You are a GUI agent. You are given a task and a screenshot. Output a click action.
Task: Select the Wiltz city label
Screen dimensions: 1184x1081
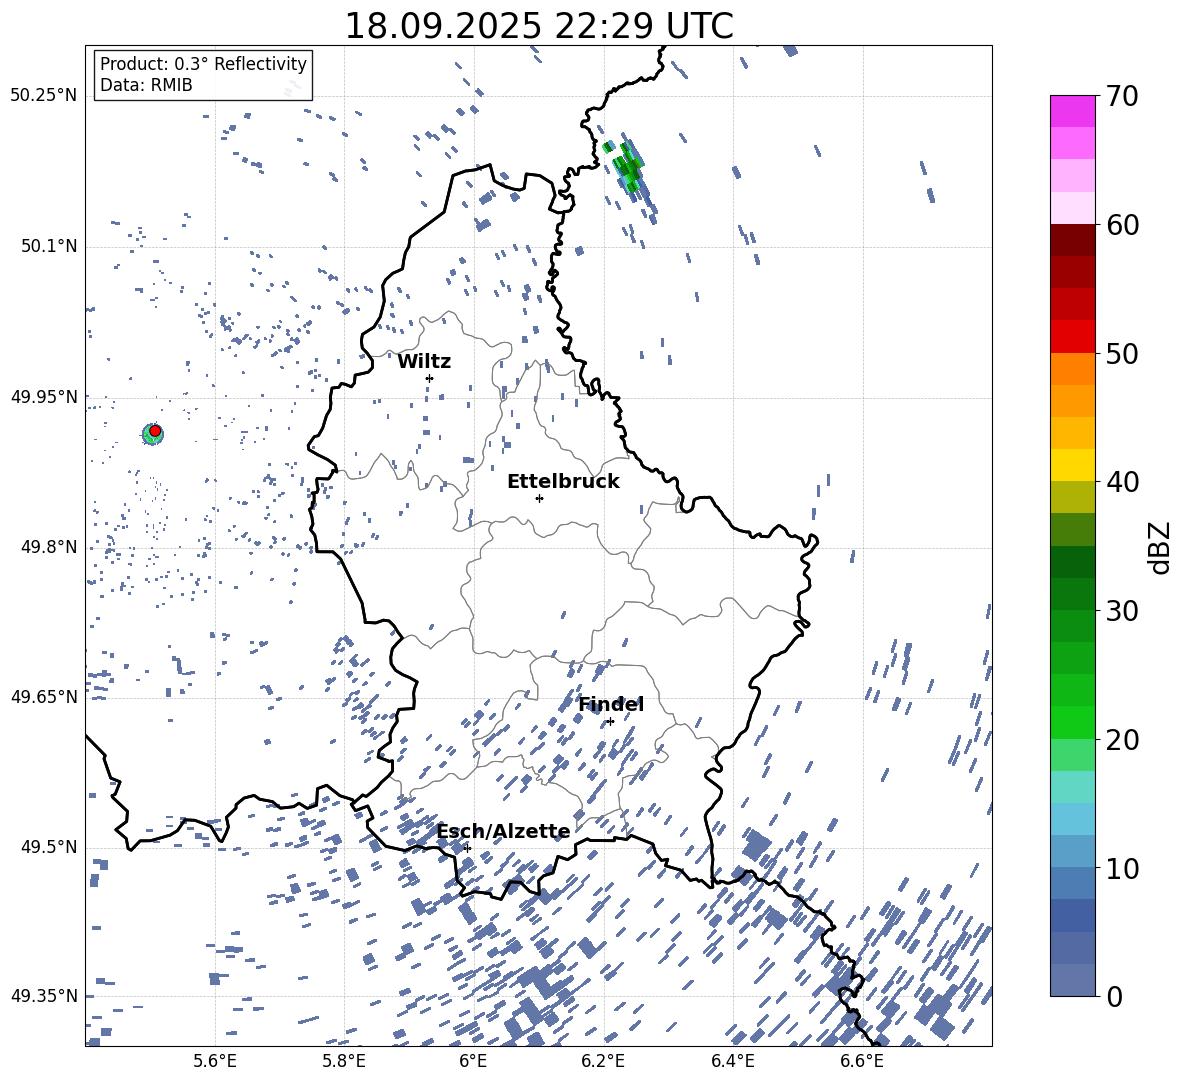pyautogui.click(x=424, y=362)
